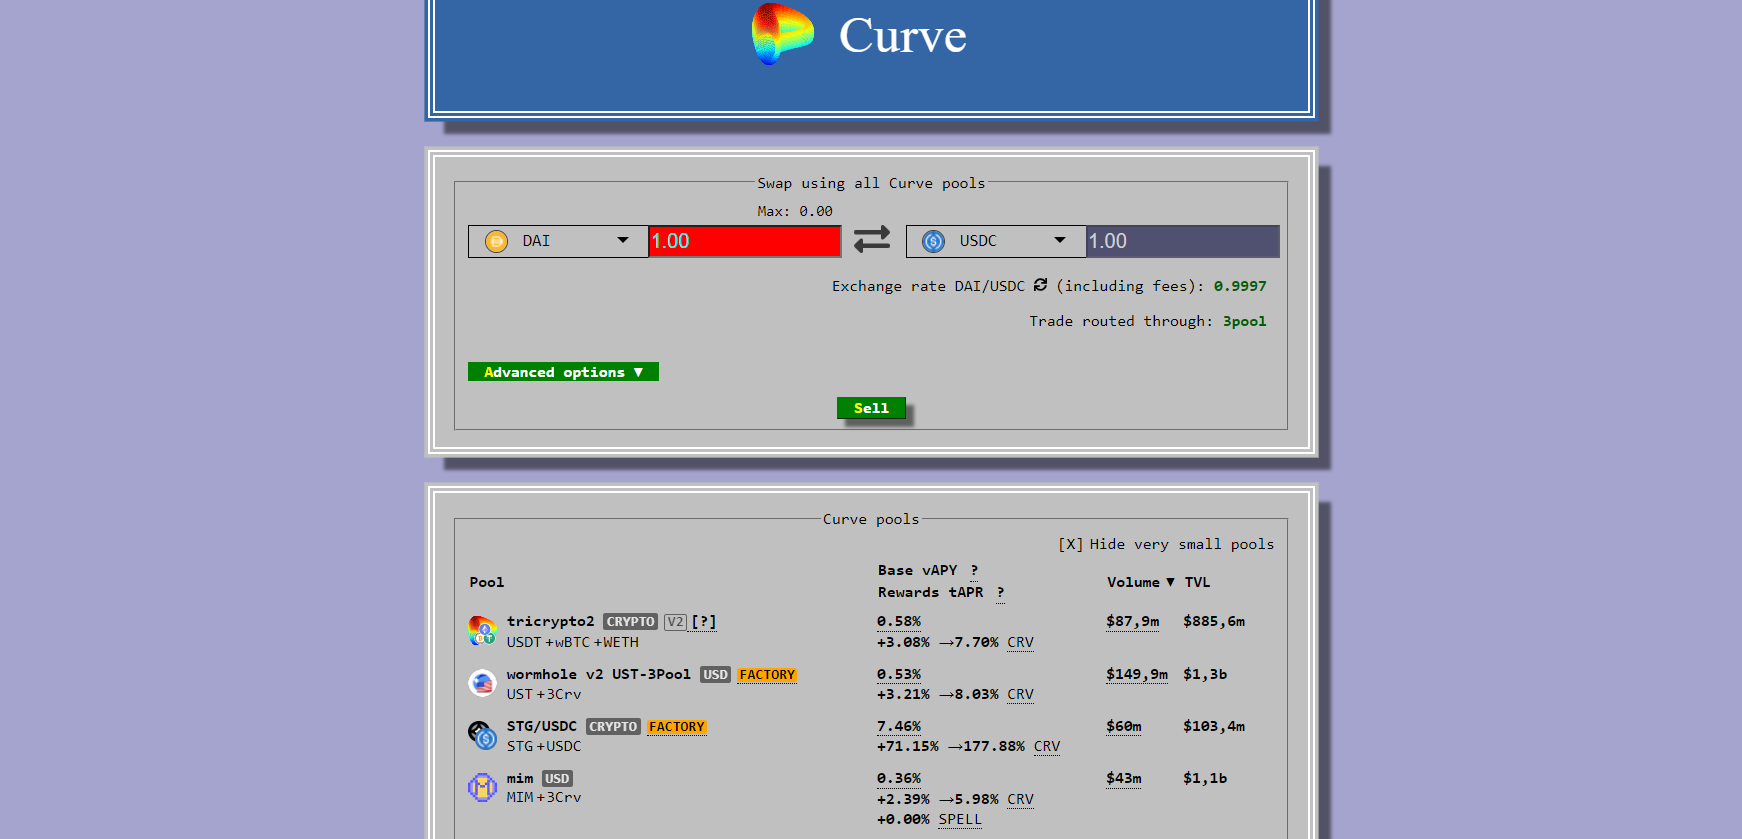Click wormhole base vAPY 0.53%
This screenshot has width=1742, height=839.
click(x=899, y=674)
